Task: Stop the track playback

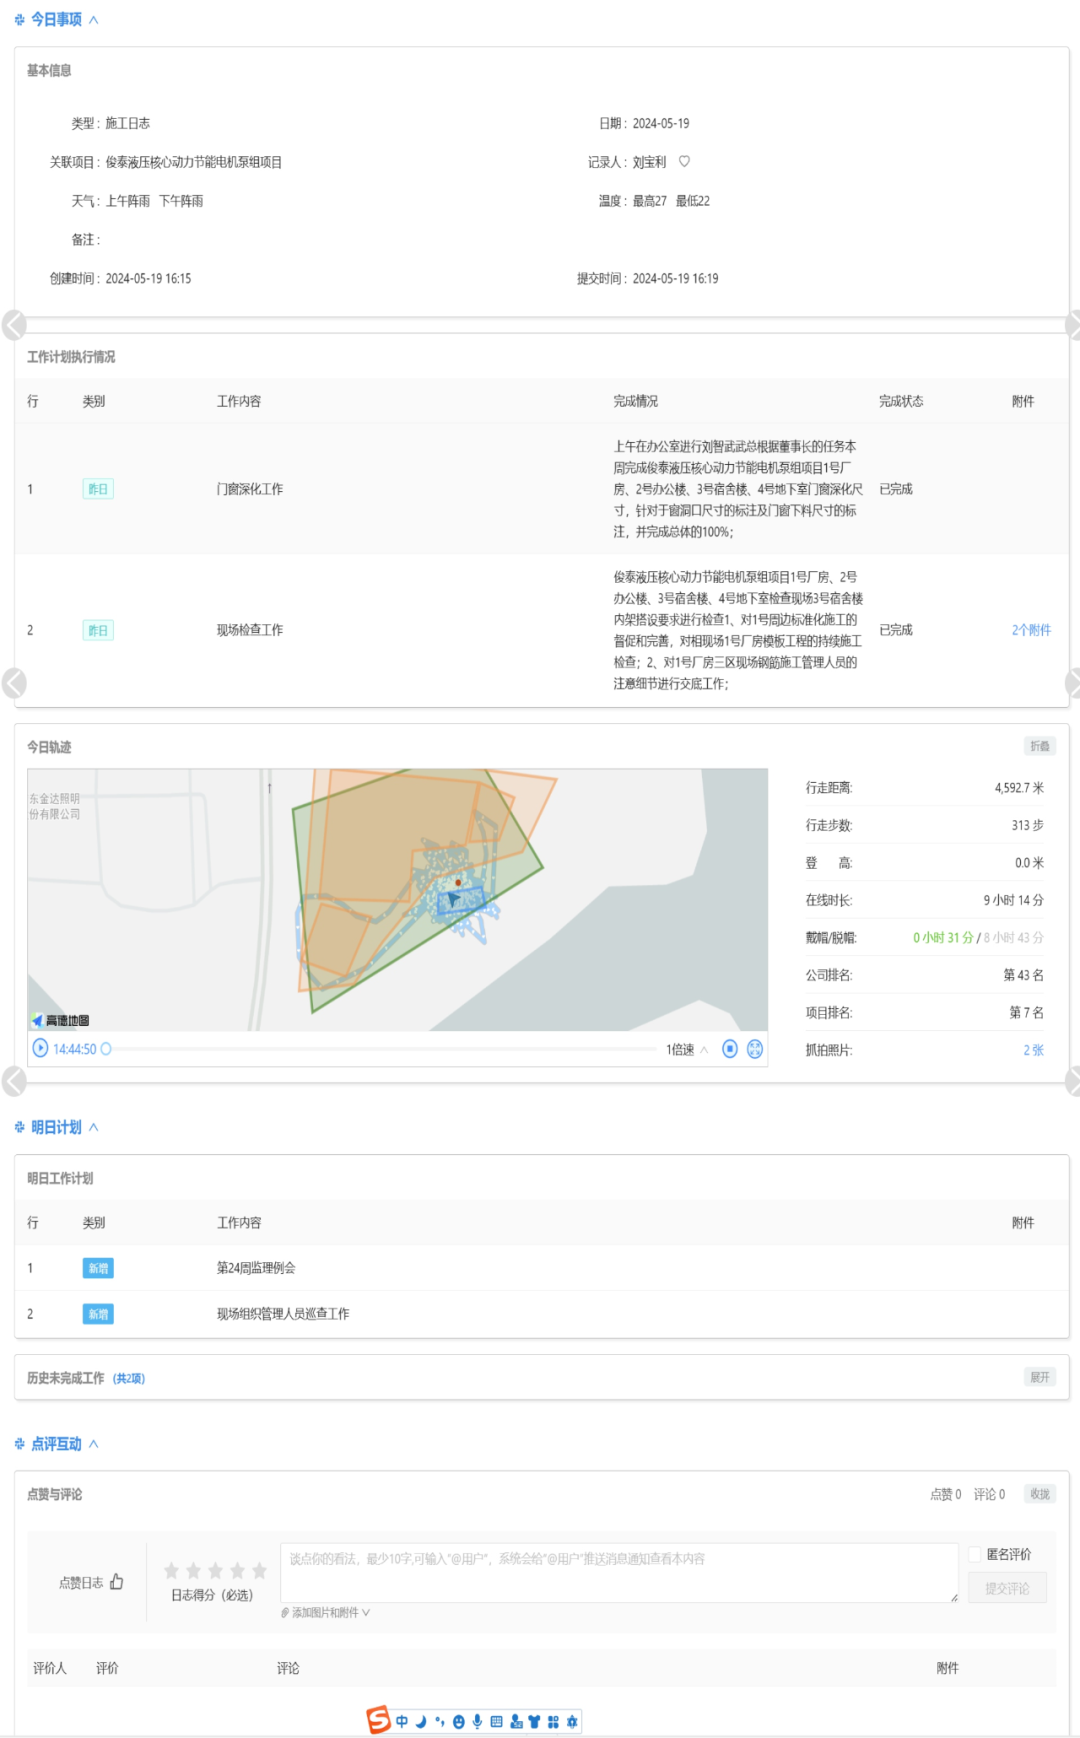Action: coord(730,1048)
